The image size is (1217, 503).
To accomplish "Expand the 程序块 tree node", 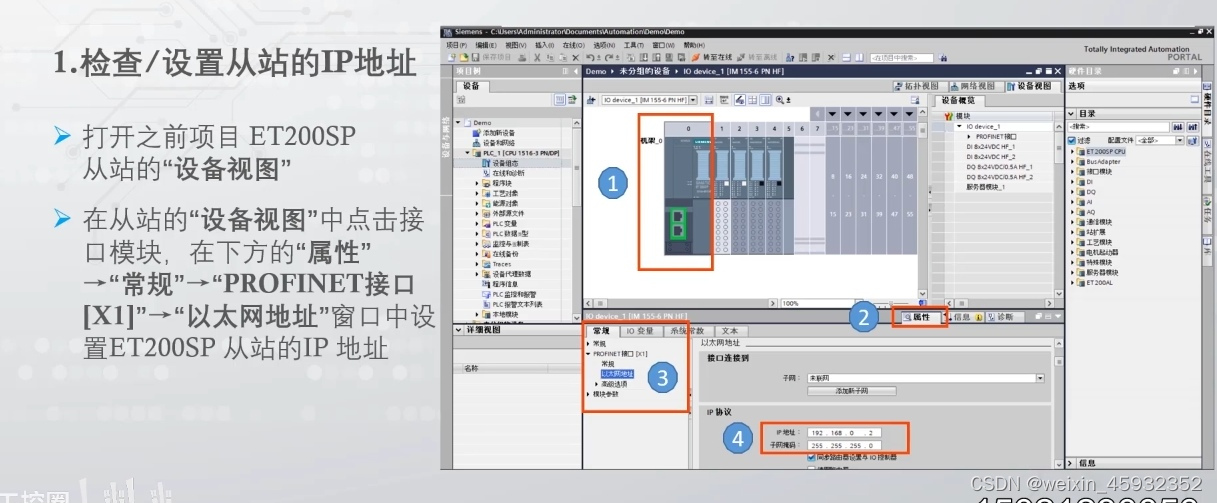I will pyautogui.click(x=478, y=184).
